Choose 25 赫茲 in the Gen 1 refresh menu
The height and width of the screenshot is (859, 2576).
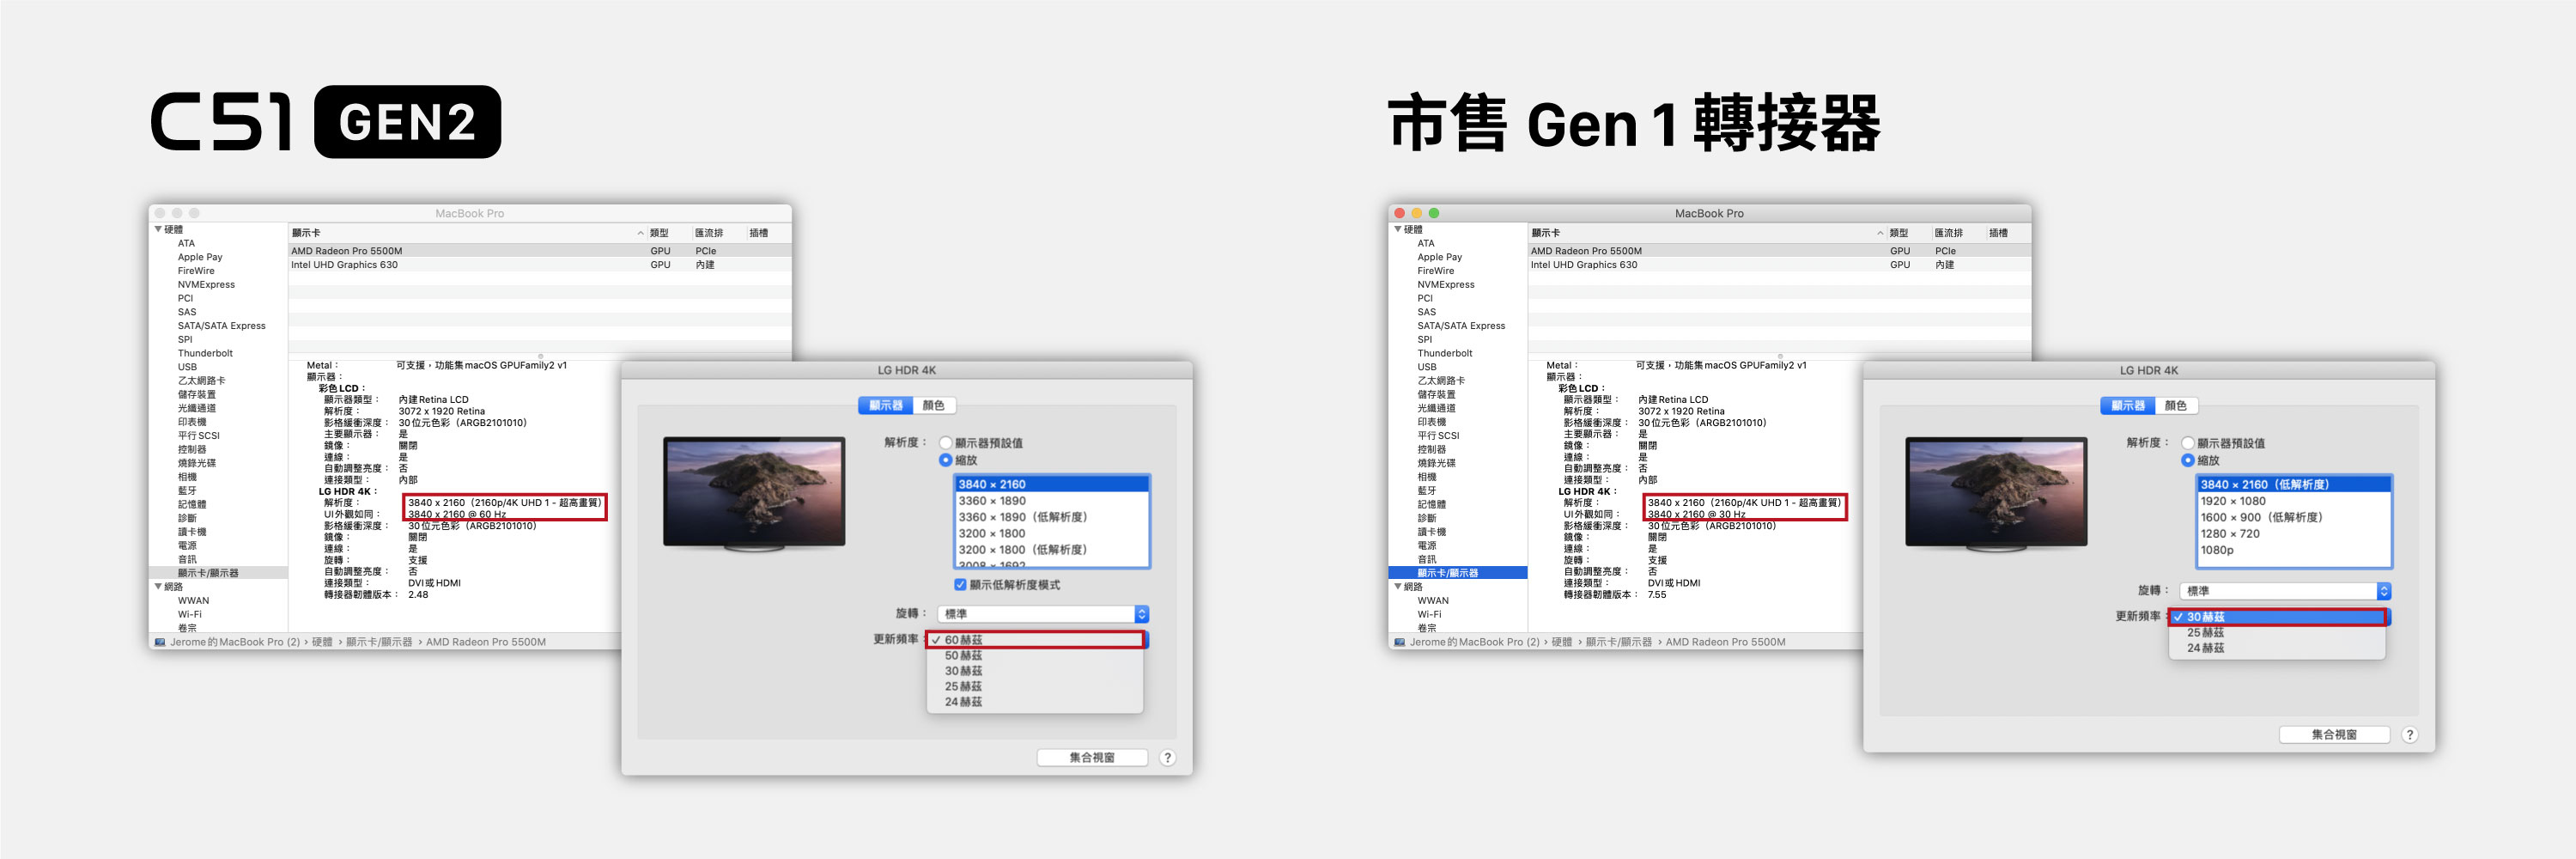coord(2277,633)
